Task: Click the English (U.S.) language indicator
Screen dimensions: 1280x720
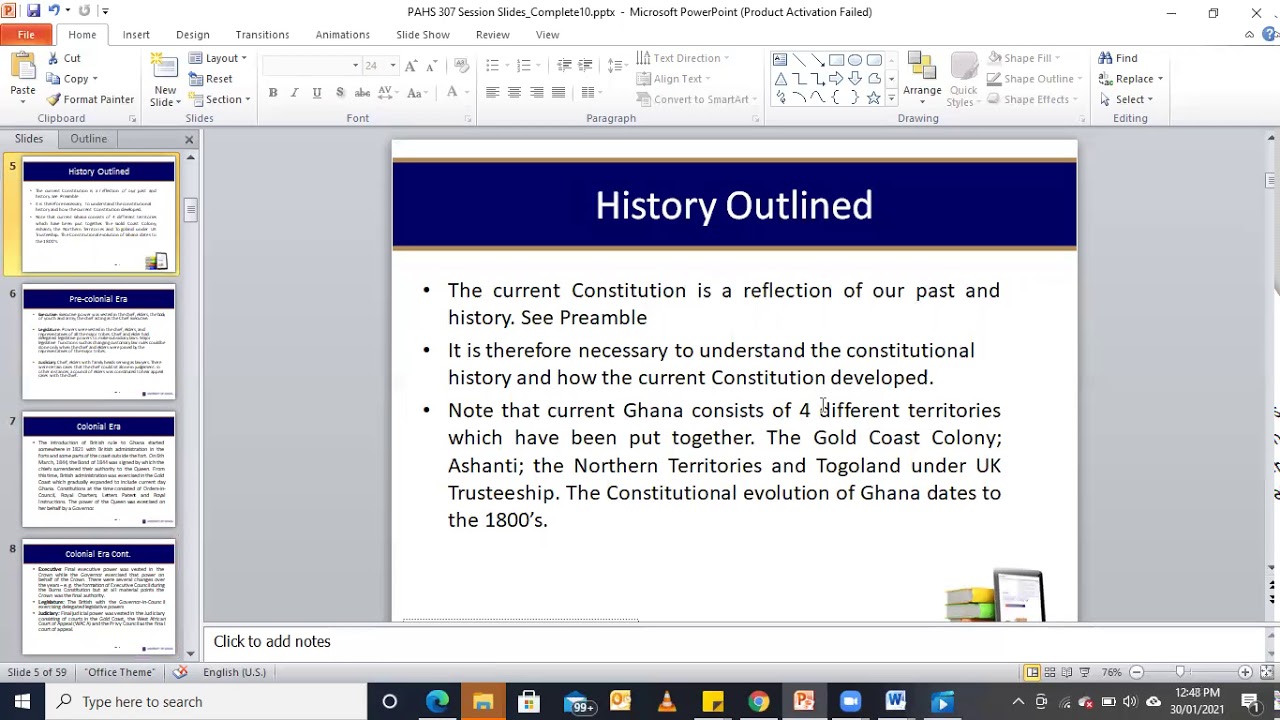Action: 234,672
